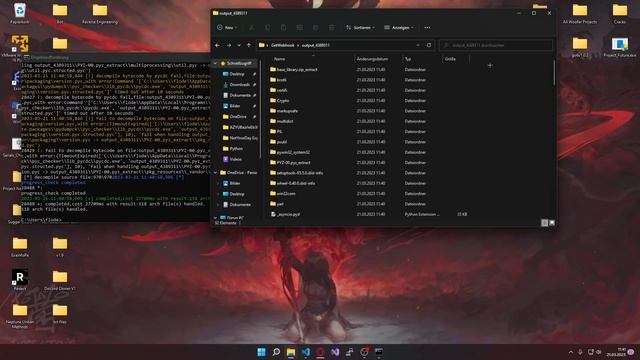The height and width of the screenshot is (360, 640).
Task: Open Reverse Engineering desktop folder
Action: (x=100, y=13)
